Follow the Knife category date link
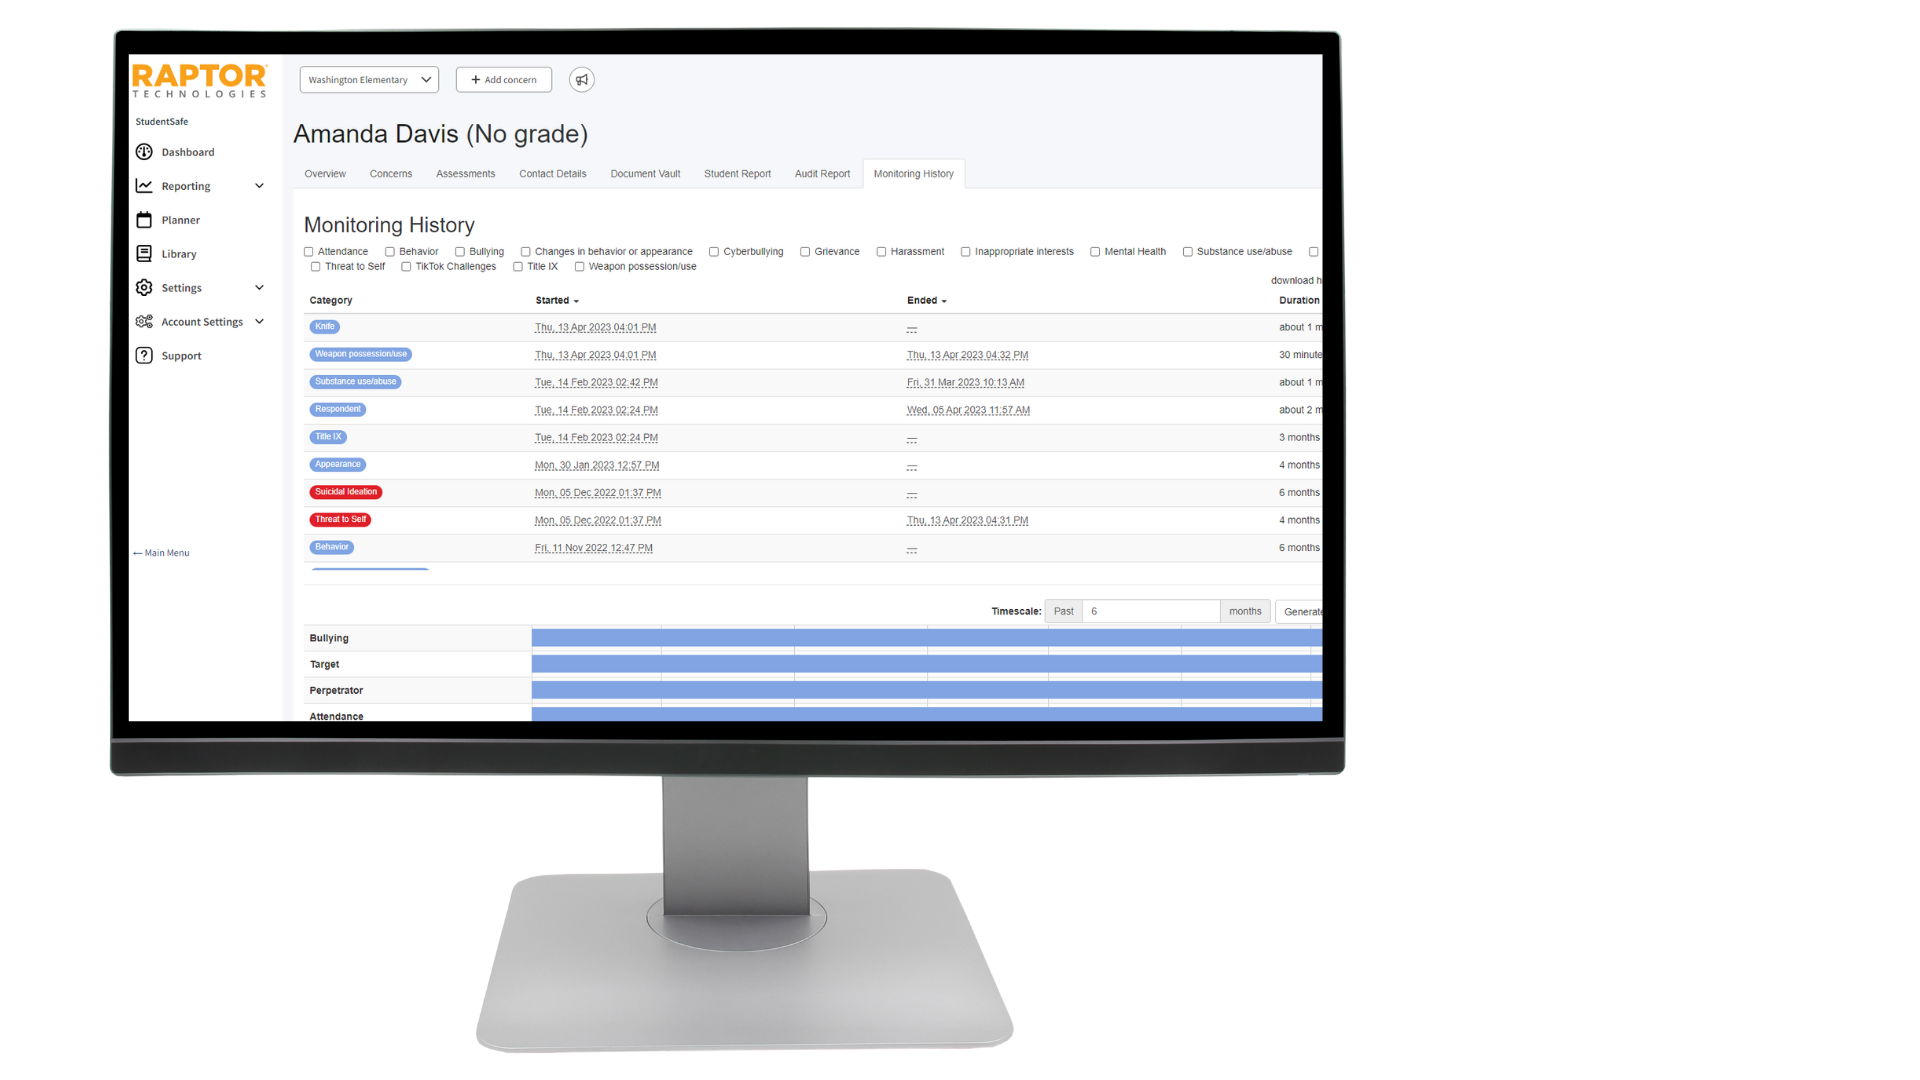 tap(596, 327)
